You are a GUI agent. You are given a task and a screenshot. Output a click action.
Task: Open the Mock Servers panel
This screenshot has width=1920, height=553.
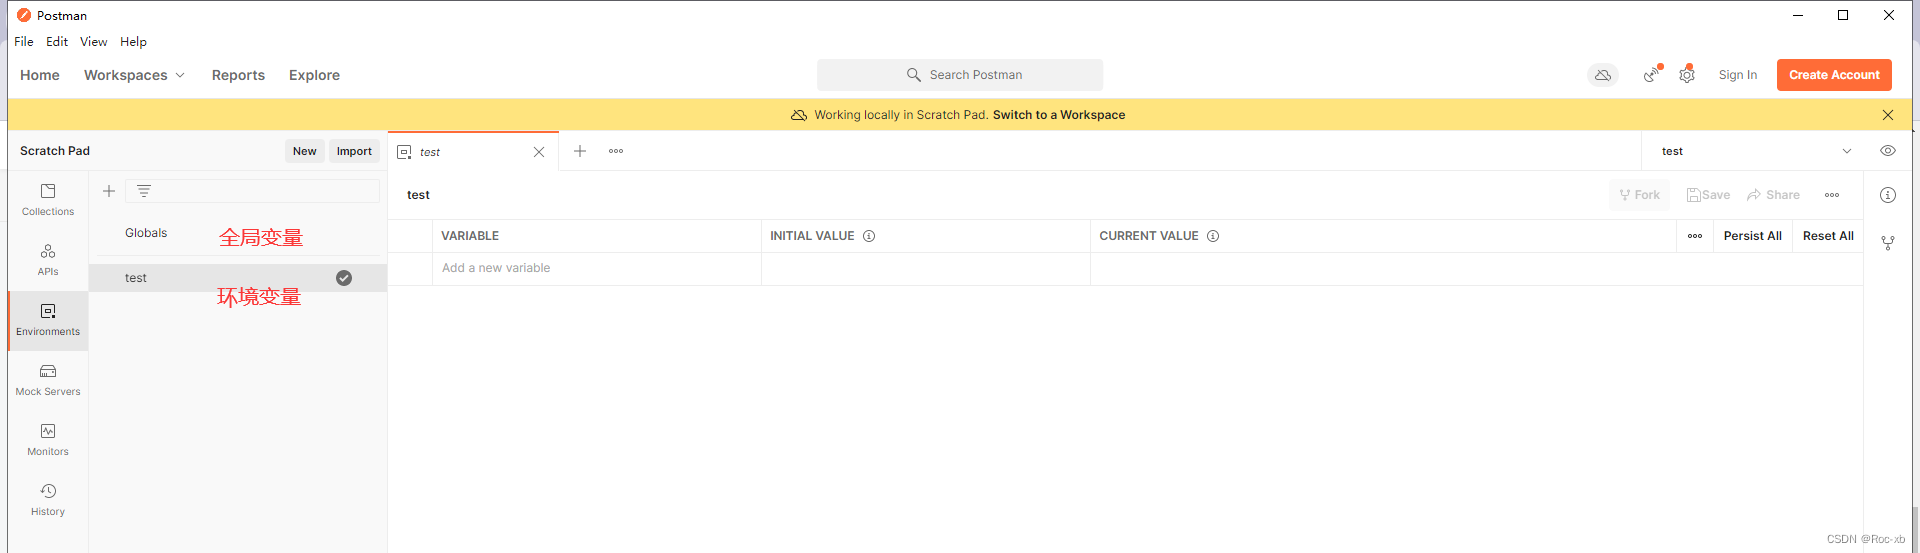pyautogui.click(x=48, y=380)
